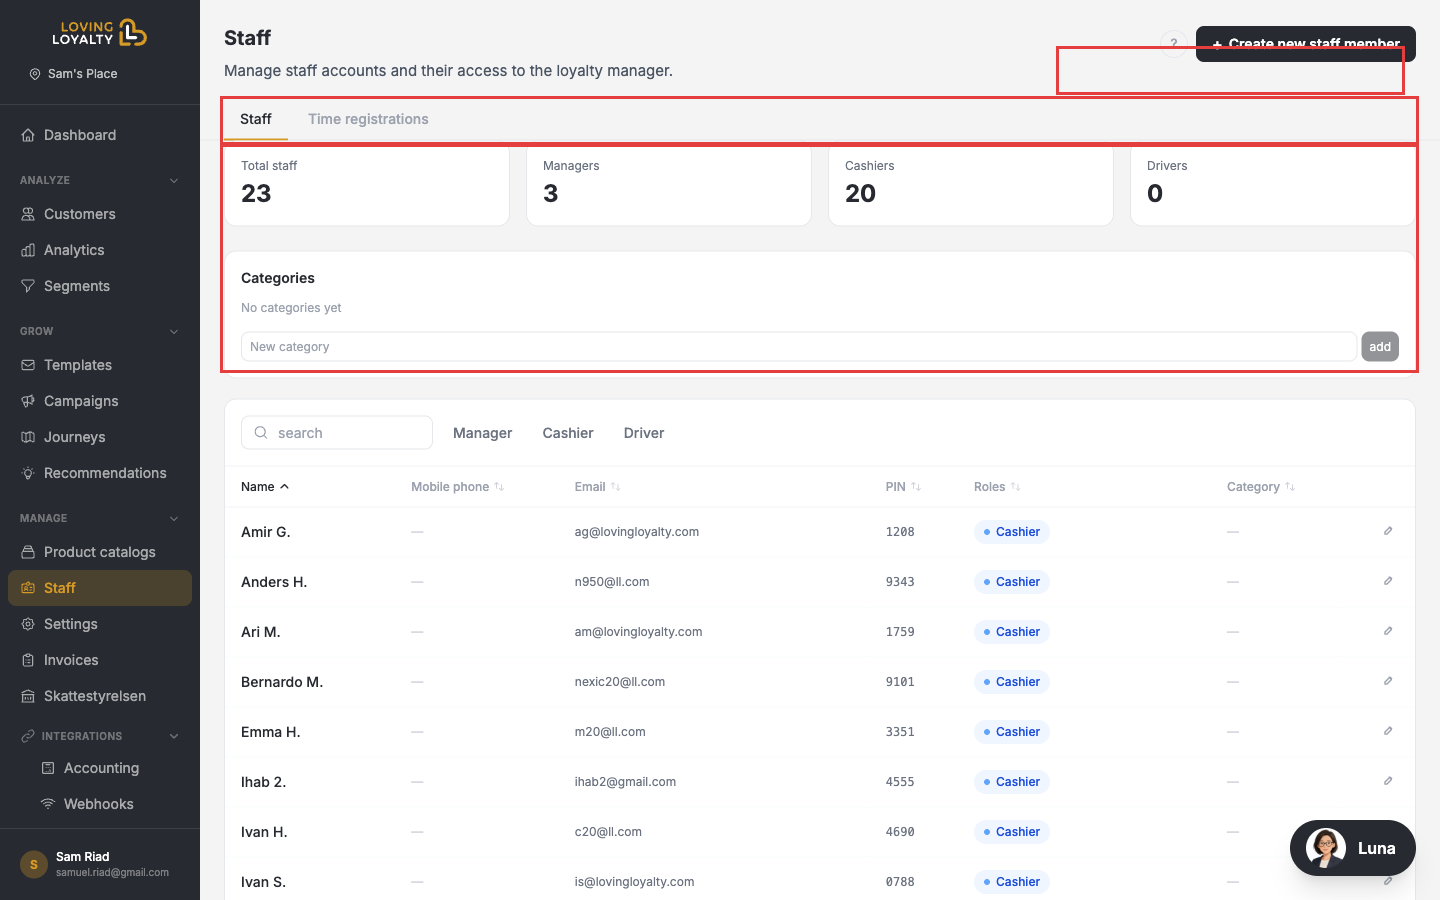
Task: Sort by Roles column arrows
Action: [1015, 487]
